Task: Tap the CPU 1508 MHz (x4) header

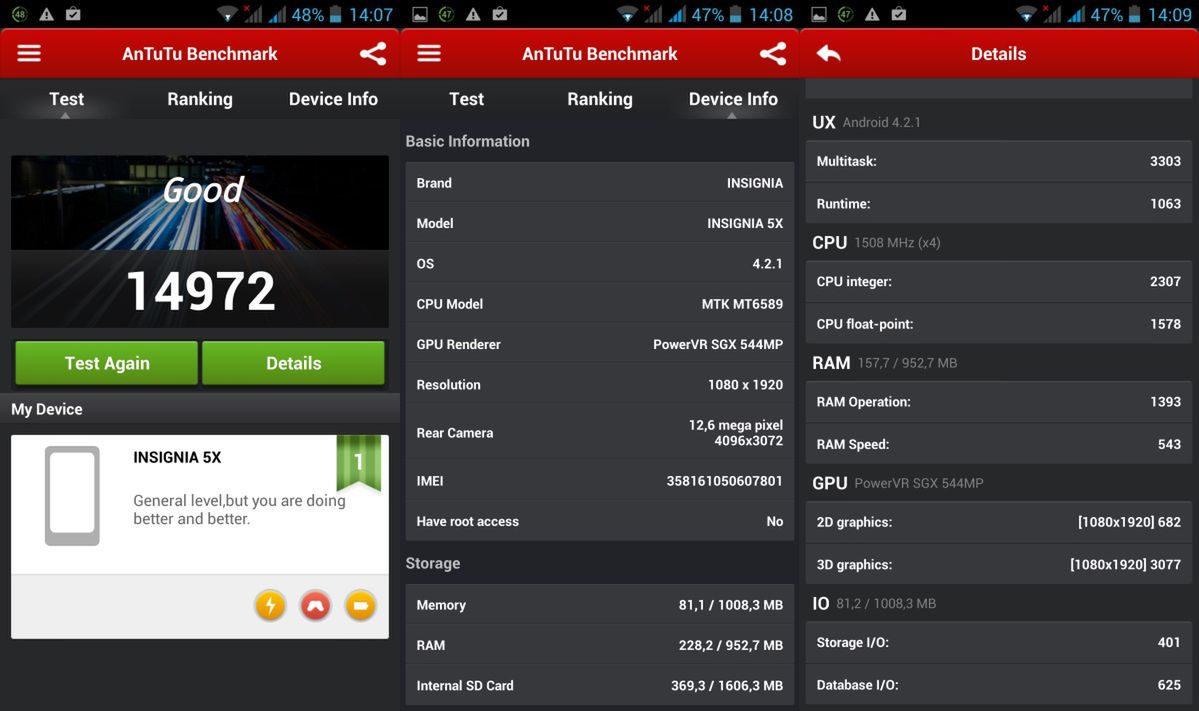Action: (x=876, y=242)
